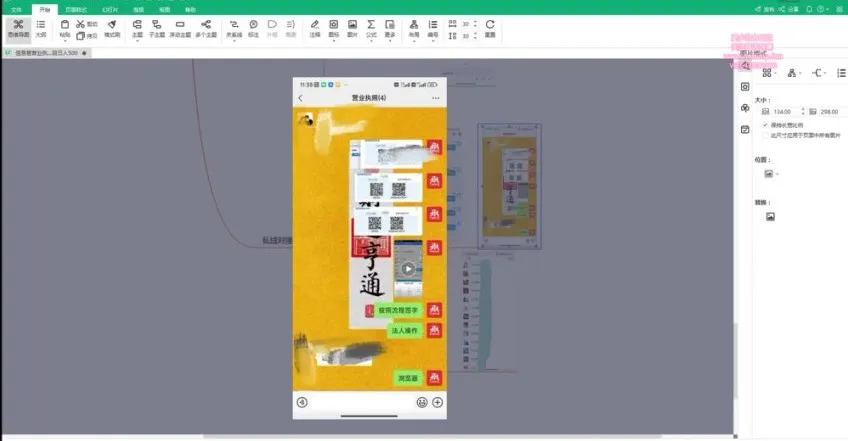The height and width of the screenshot is (441, 848).
Task: Click the reset (重置) icon
Action: tap(490, 27)
